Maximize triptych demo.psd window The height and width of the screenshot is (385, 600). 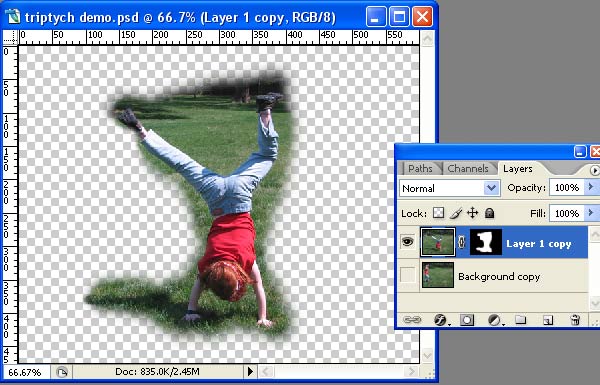click(399, 17)
